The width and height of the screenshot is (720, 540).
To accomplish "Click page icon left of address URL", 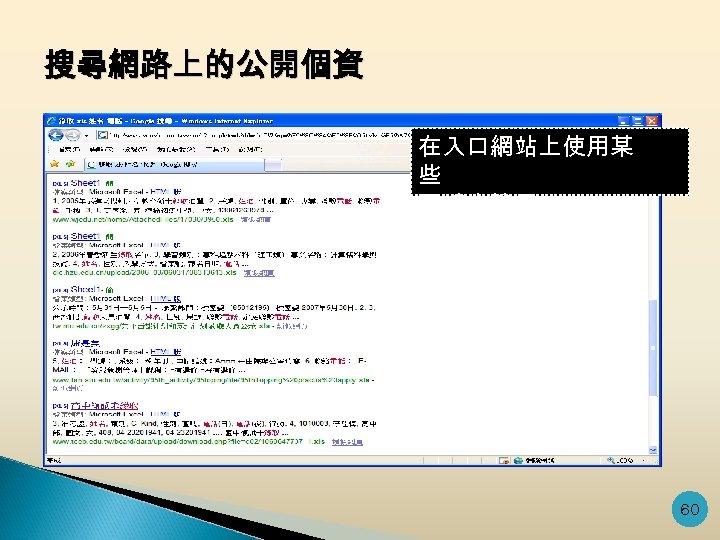I will (102, 135).
